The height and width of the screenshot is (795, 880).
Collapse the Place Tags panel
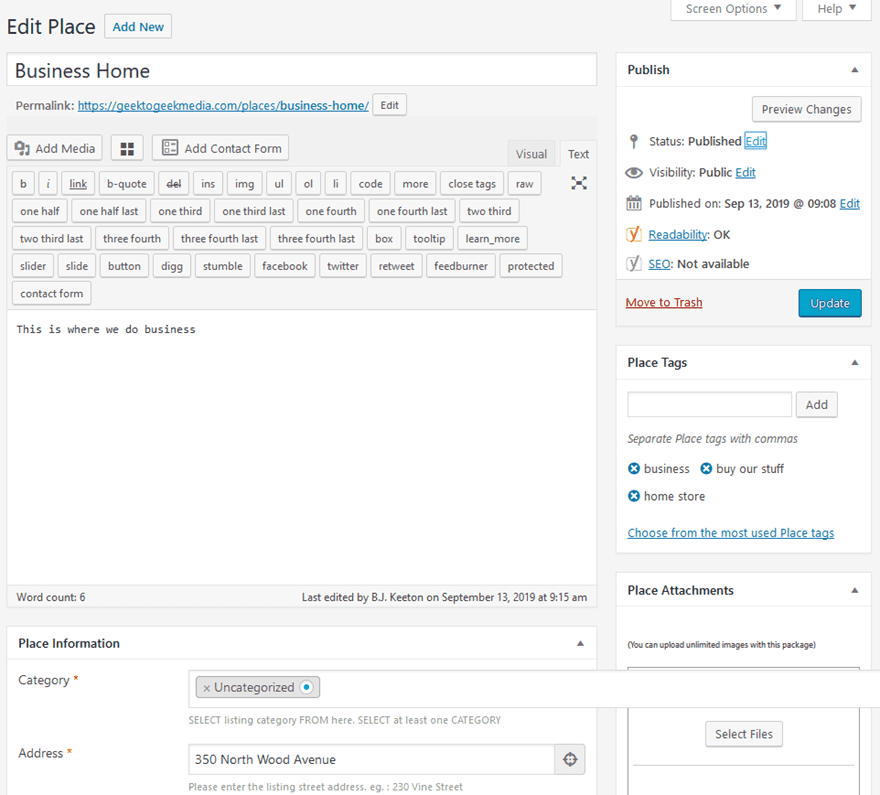tap(855, 362)
